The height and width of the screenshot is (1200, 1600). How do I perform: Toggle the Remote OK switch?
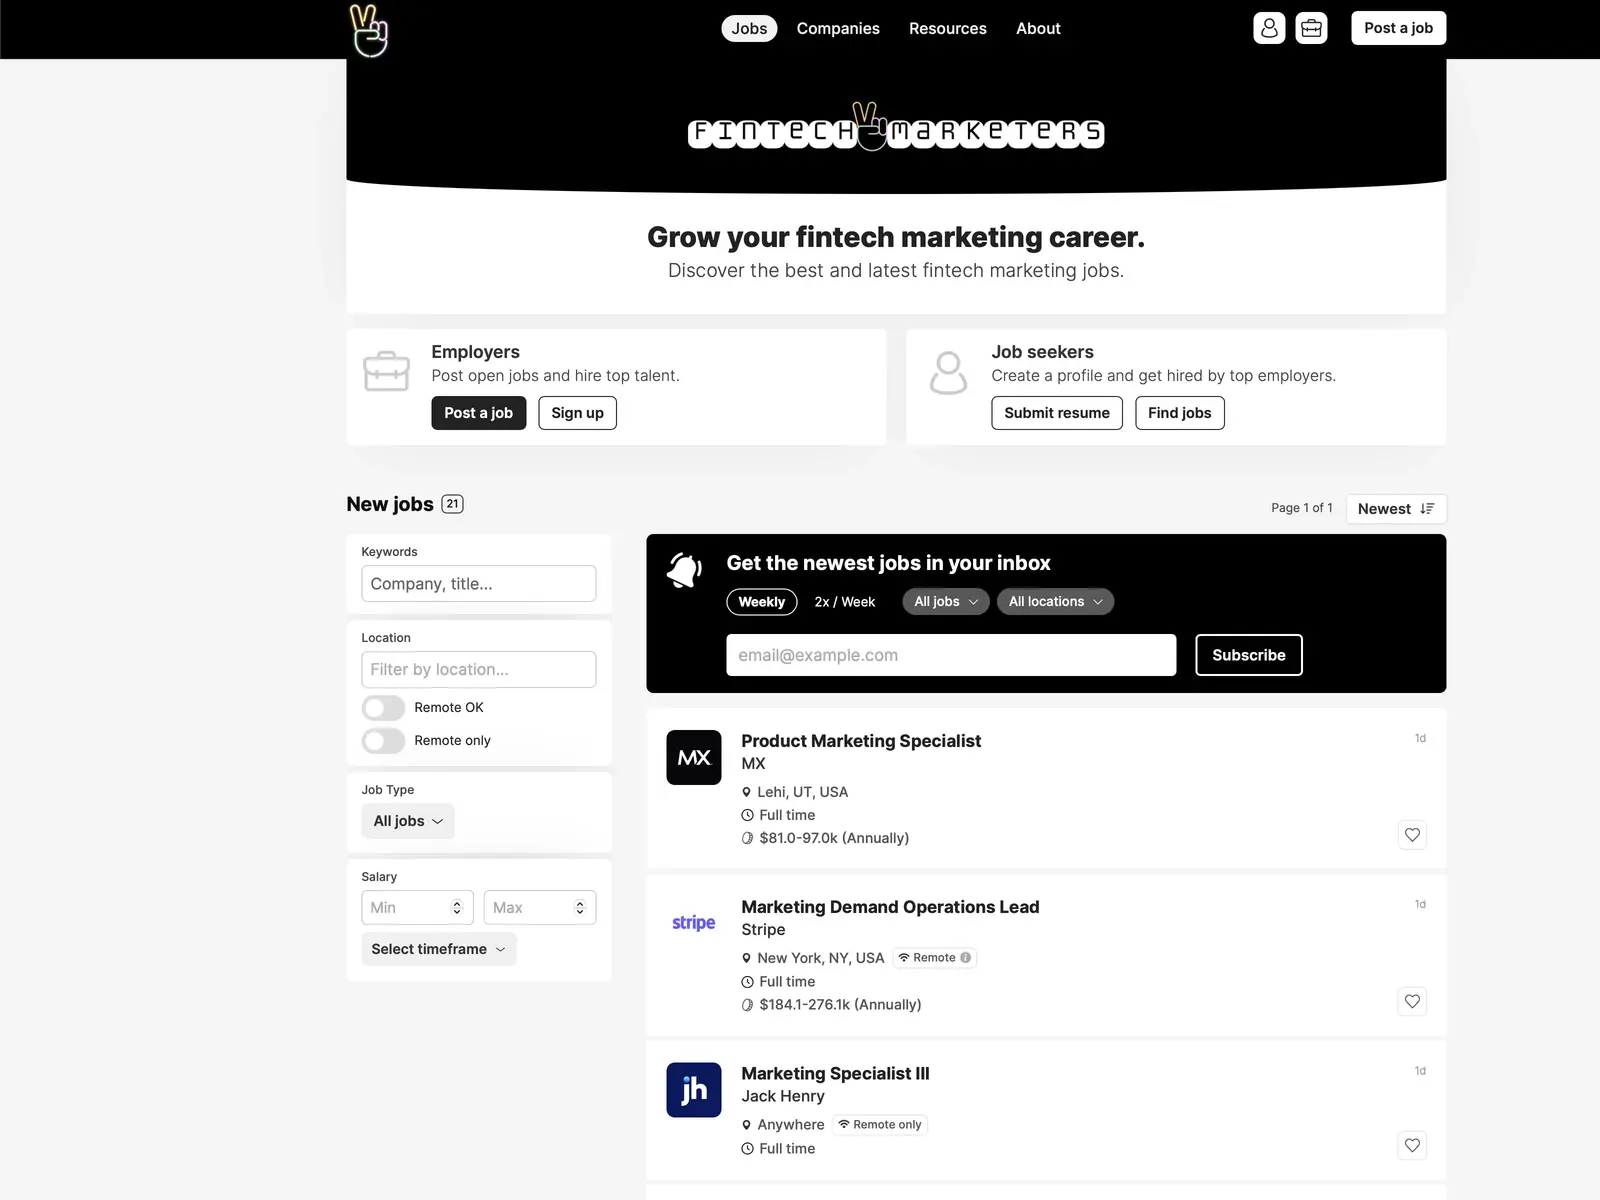[383, 708]
